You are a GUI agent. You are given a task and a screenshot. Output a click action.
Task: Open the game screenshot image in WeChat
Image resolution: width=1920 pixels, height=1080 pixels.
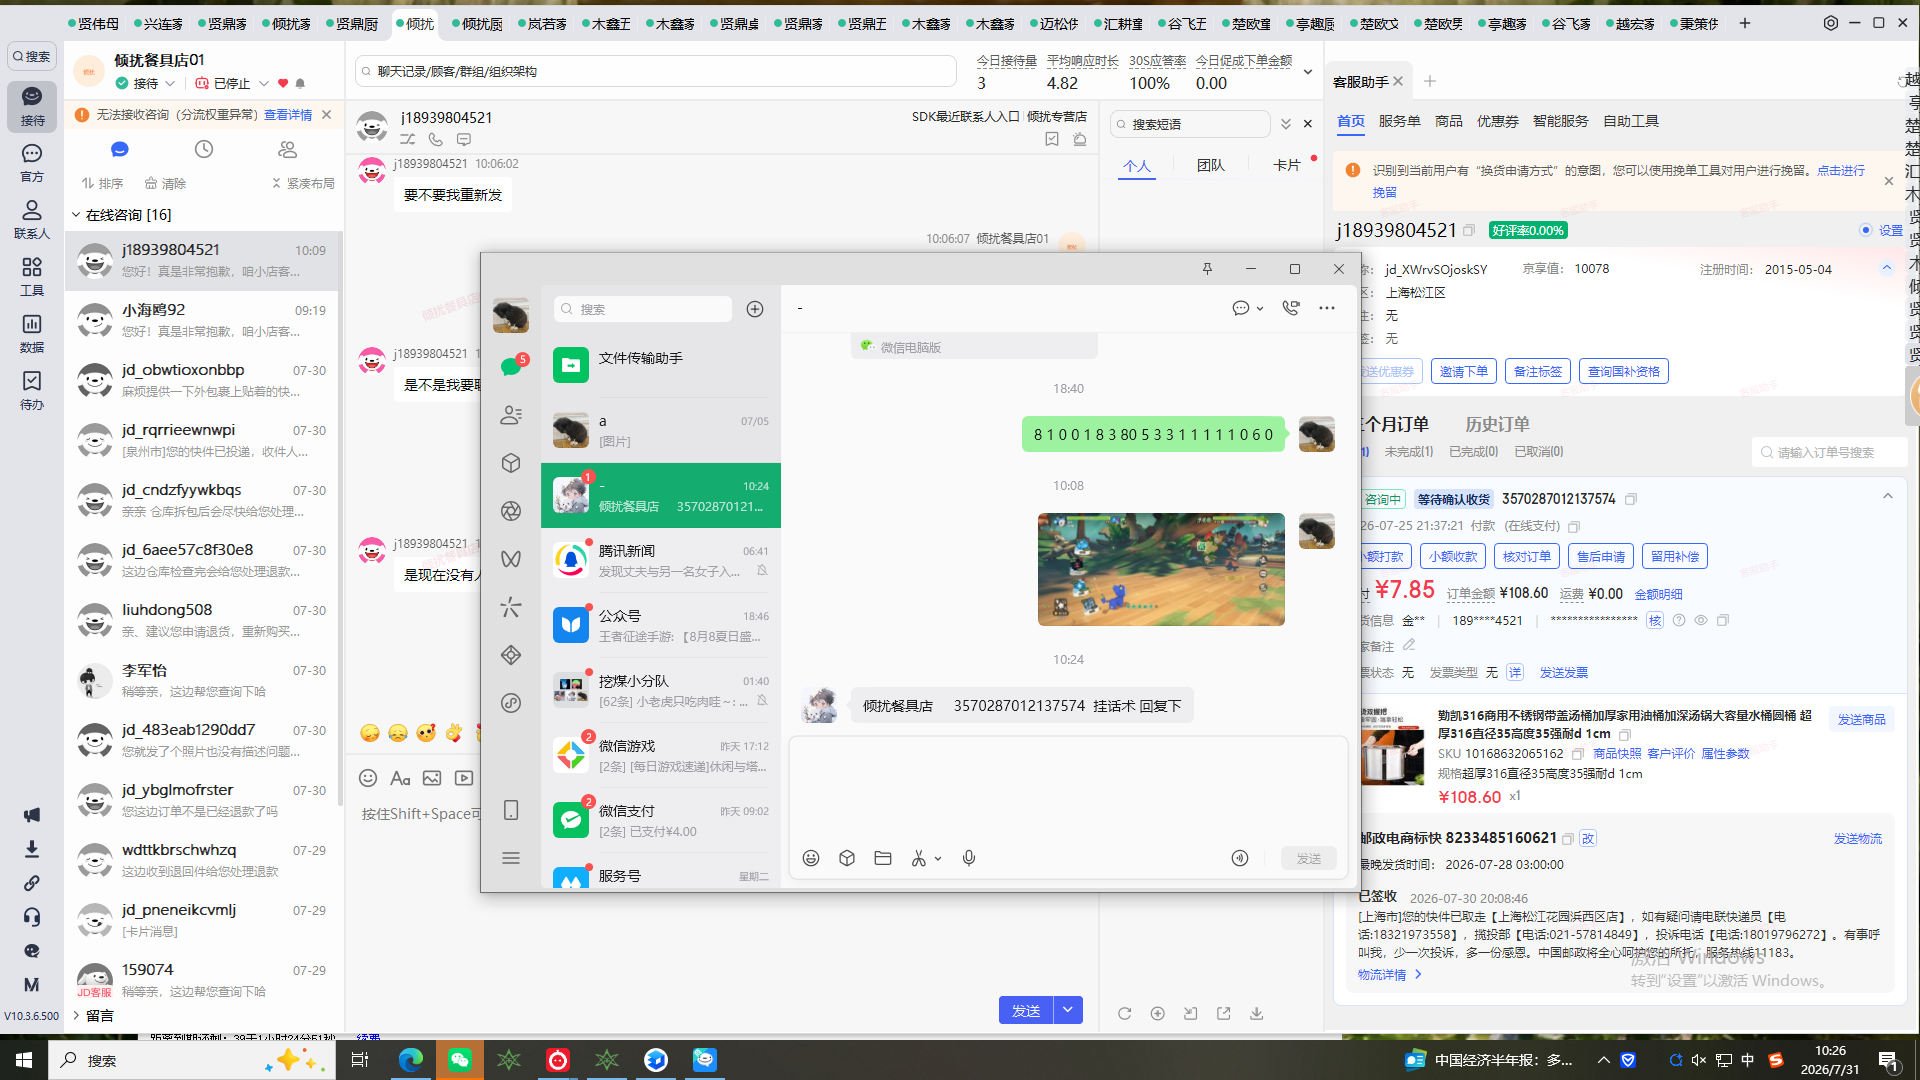click(1161, 569)
